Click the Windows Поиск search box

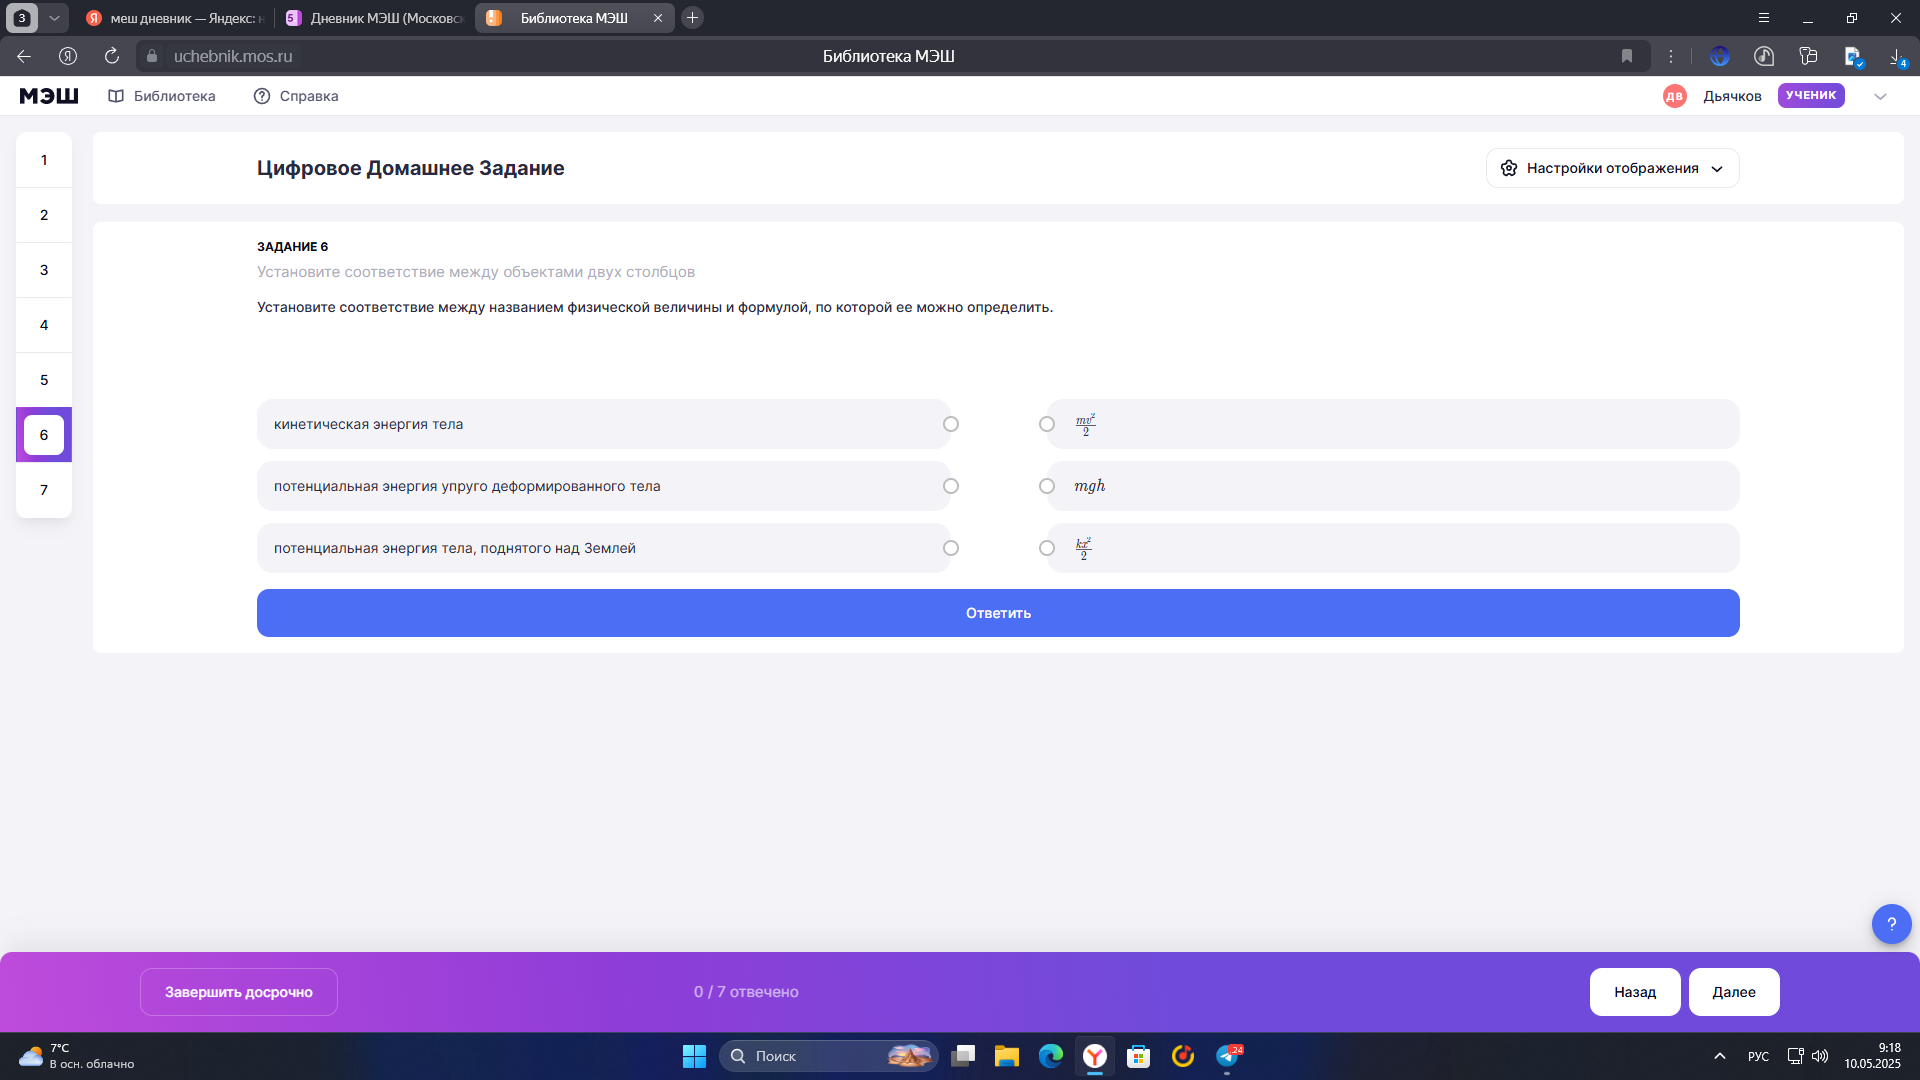click(x=828, y=1056)
